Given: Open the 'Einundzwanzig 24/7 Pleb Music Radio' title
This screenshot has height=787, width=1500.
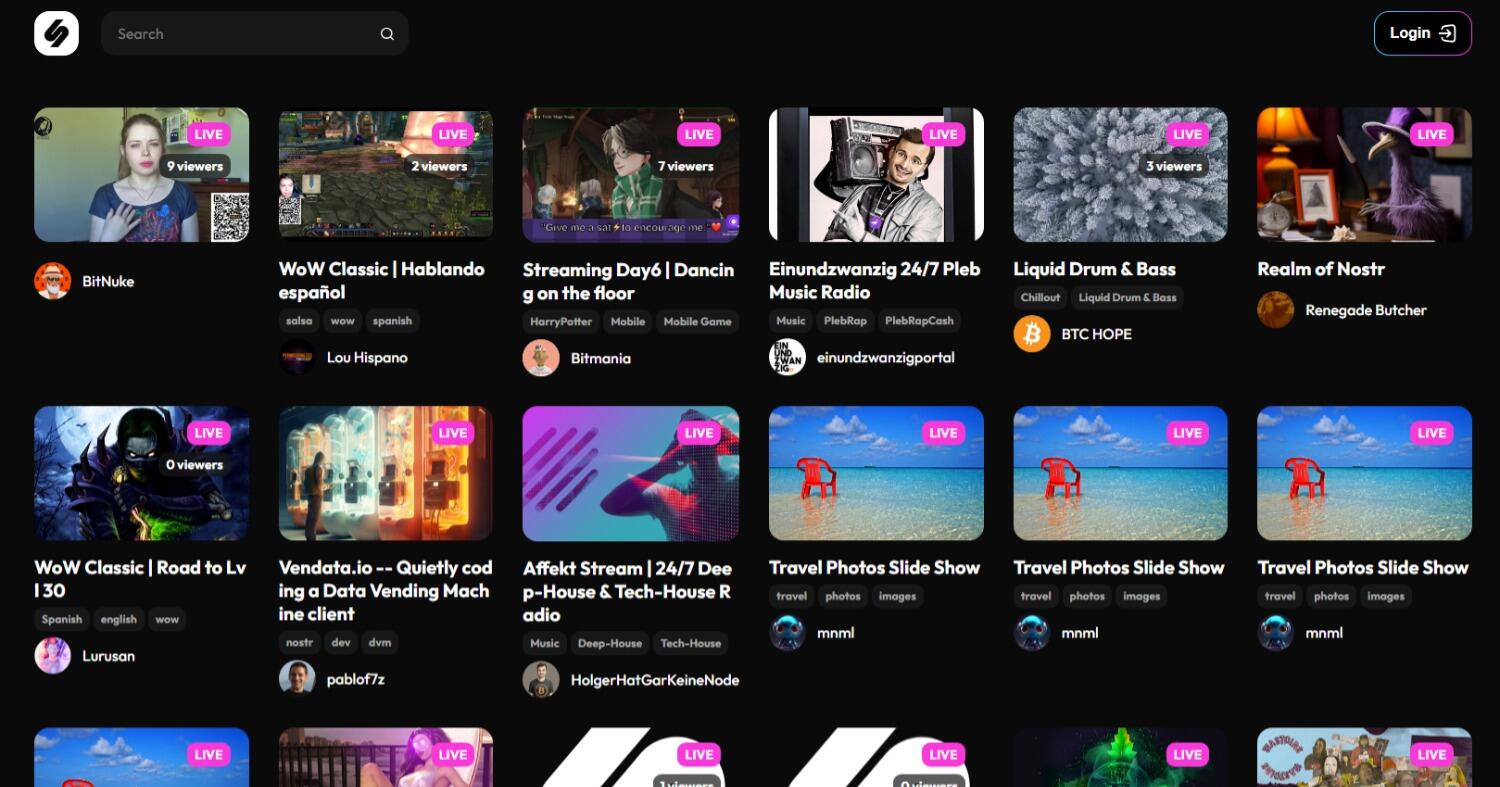Looking at the screenshot, I should (x=875, y=281).
